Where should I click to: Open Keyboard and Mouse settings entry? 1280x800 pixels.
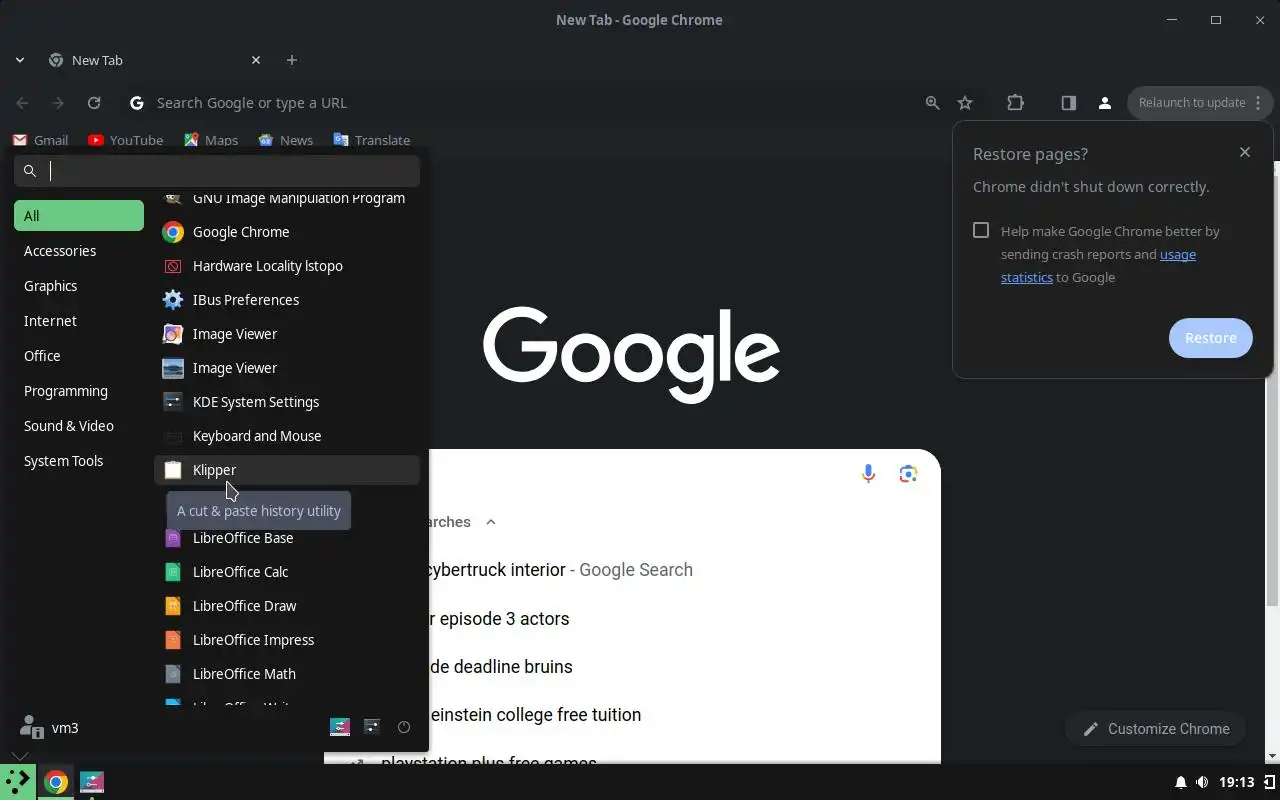[x=287, y=436]
